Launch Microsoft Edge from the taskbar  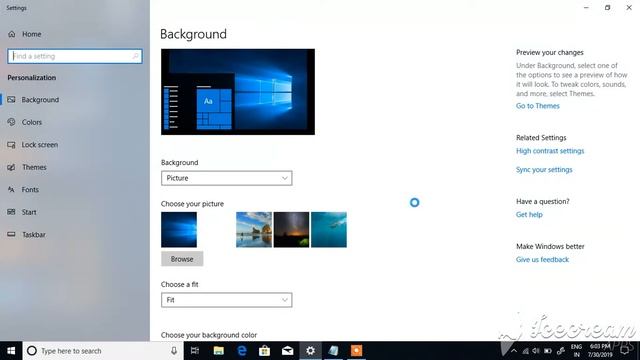[242, 351]
